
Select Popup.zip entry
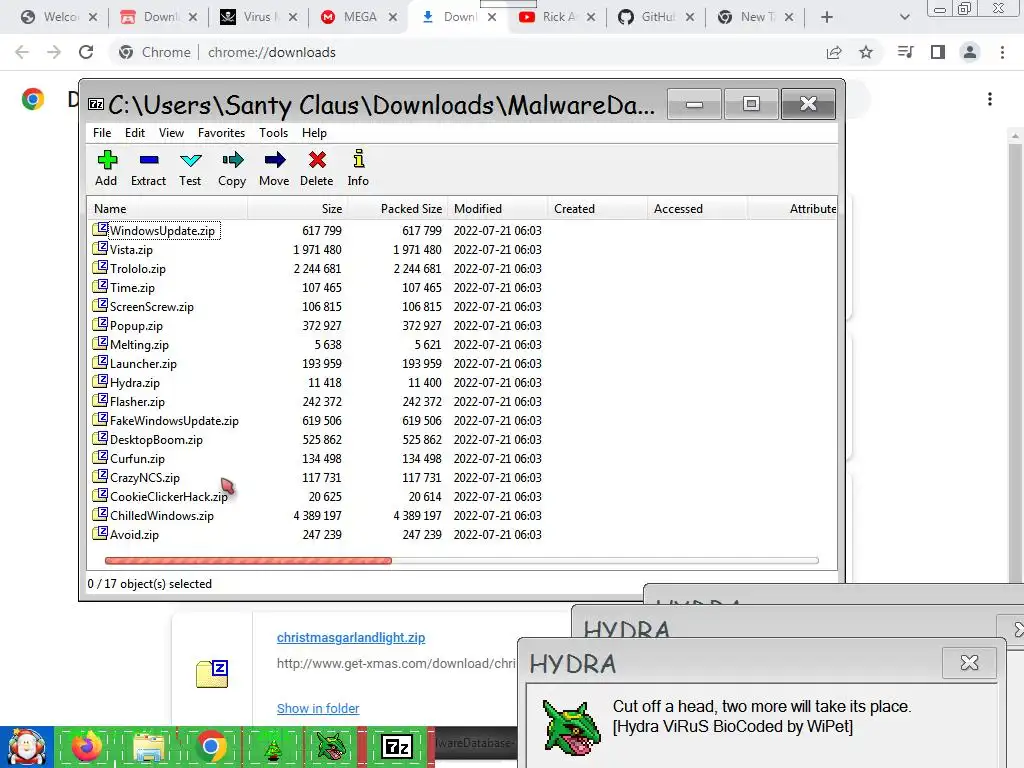pyautogui.click(x=136, y=325)
